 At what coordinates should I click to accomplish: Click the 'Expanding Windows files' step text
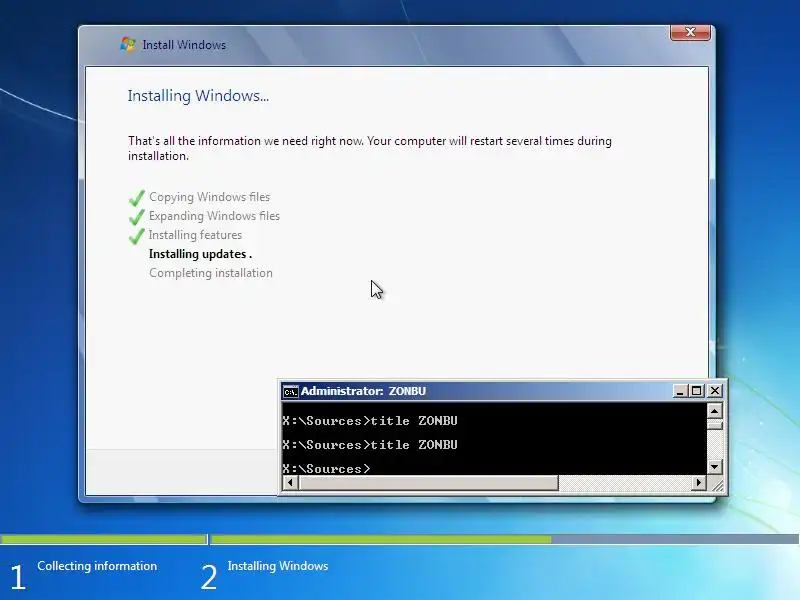(x=214, y=216)
